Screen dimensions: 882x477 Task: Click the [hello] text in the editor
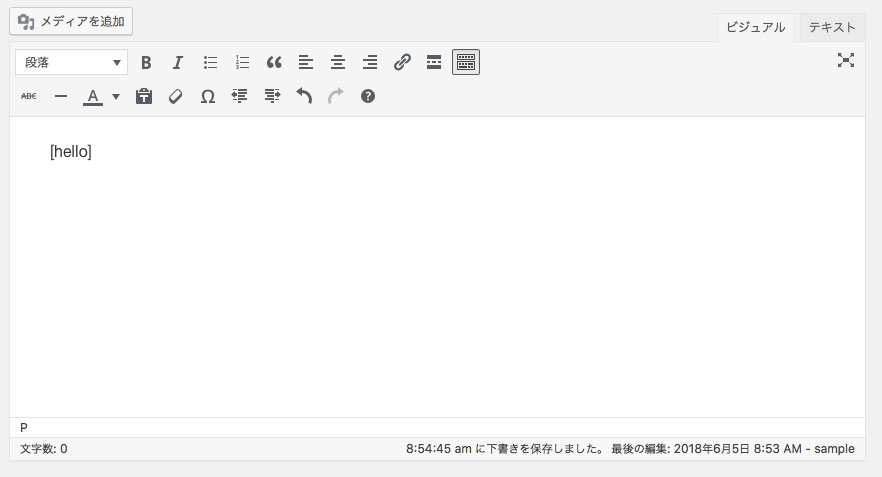(x=71, y=152)
